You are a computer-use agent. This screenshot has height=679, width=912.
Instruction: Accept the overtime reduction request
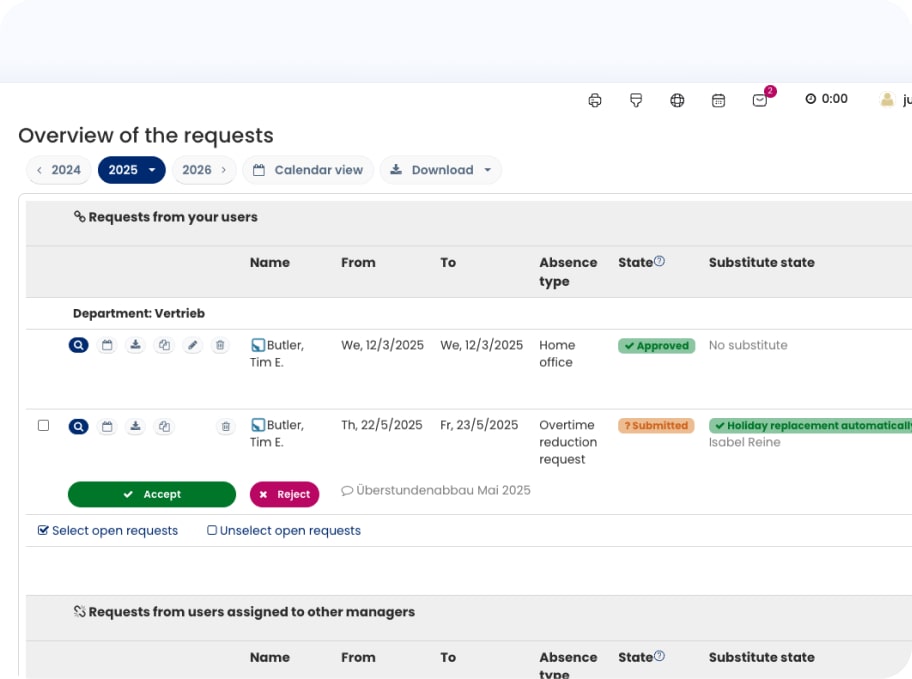pyautogui.click(x=152, y=494)
